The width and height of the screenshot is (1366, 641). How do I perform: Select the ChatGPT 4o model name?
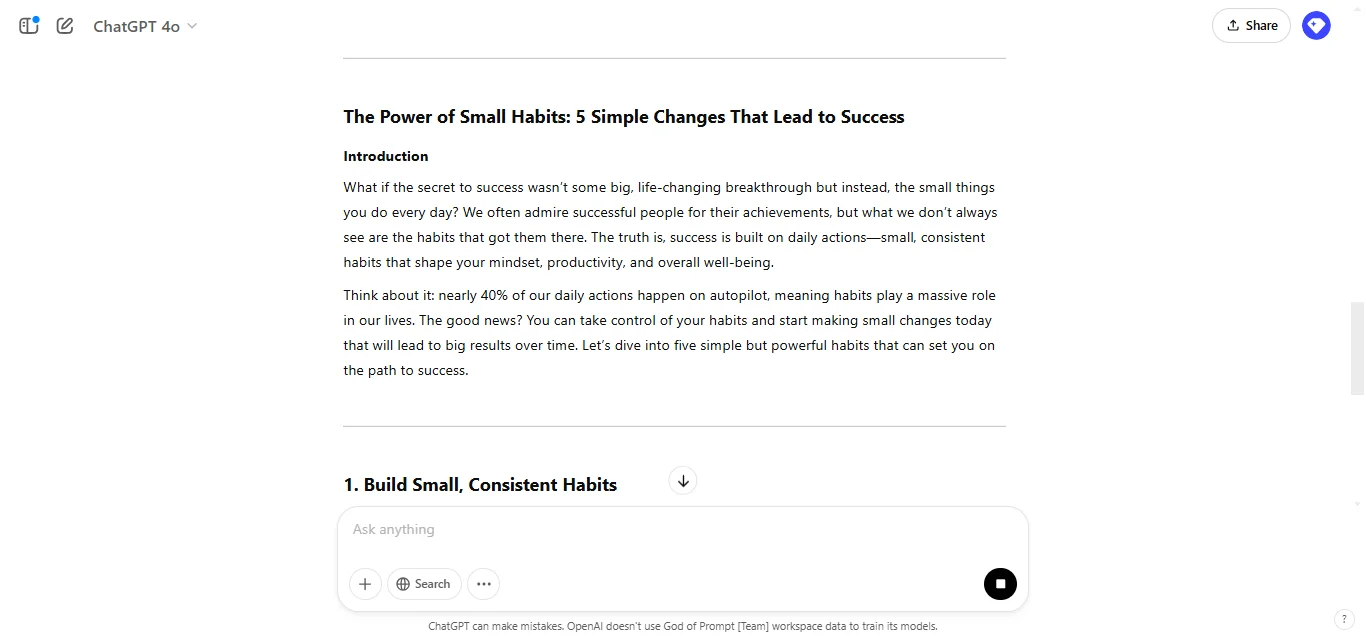[x=135, y=26]
